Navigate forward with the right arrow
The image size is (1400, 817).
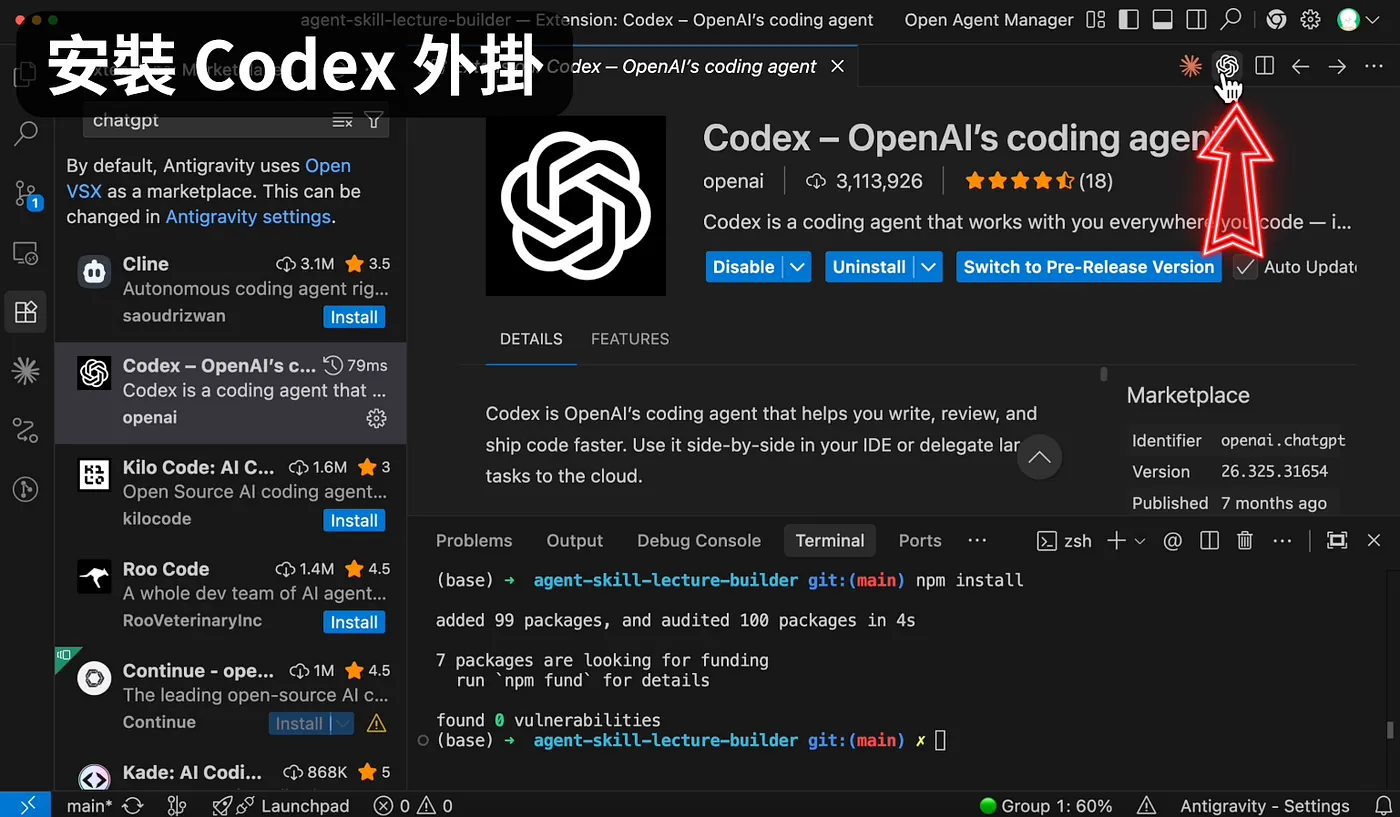[1337, 66]
